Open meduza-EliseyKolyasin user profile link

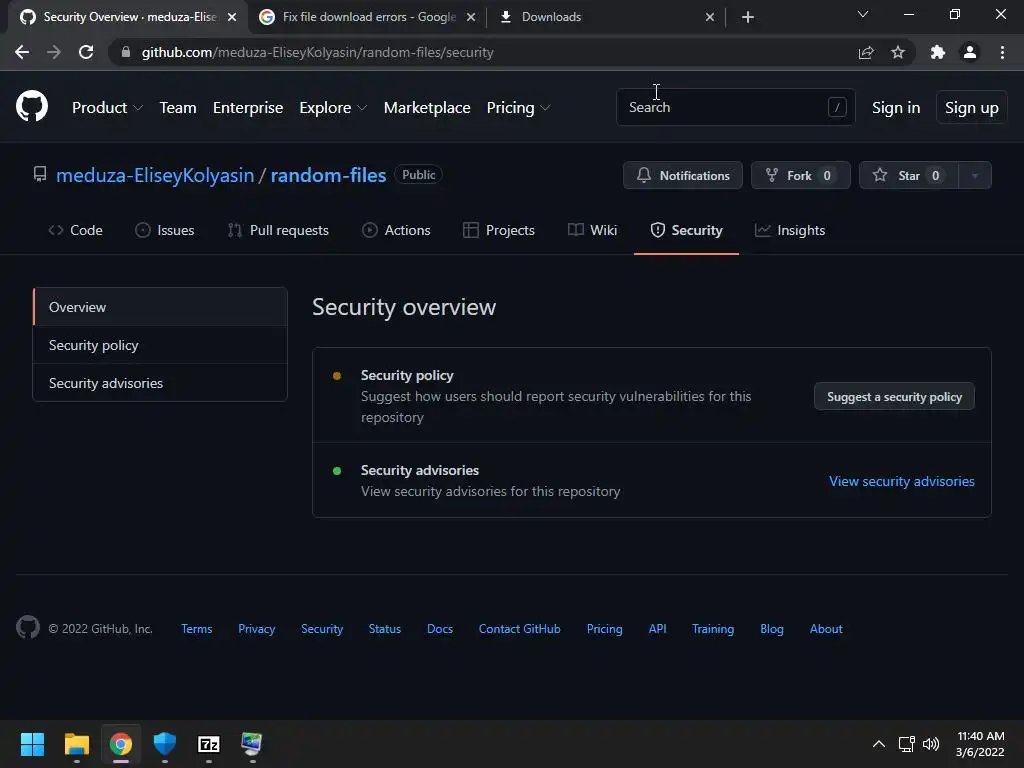[x=155, y=175]
